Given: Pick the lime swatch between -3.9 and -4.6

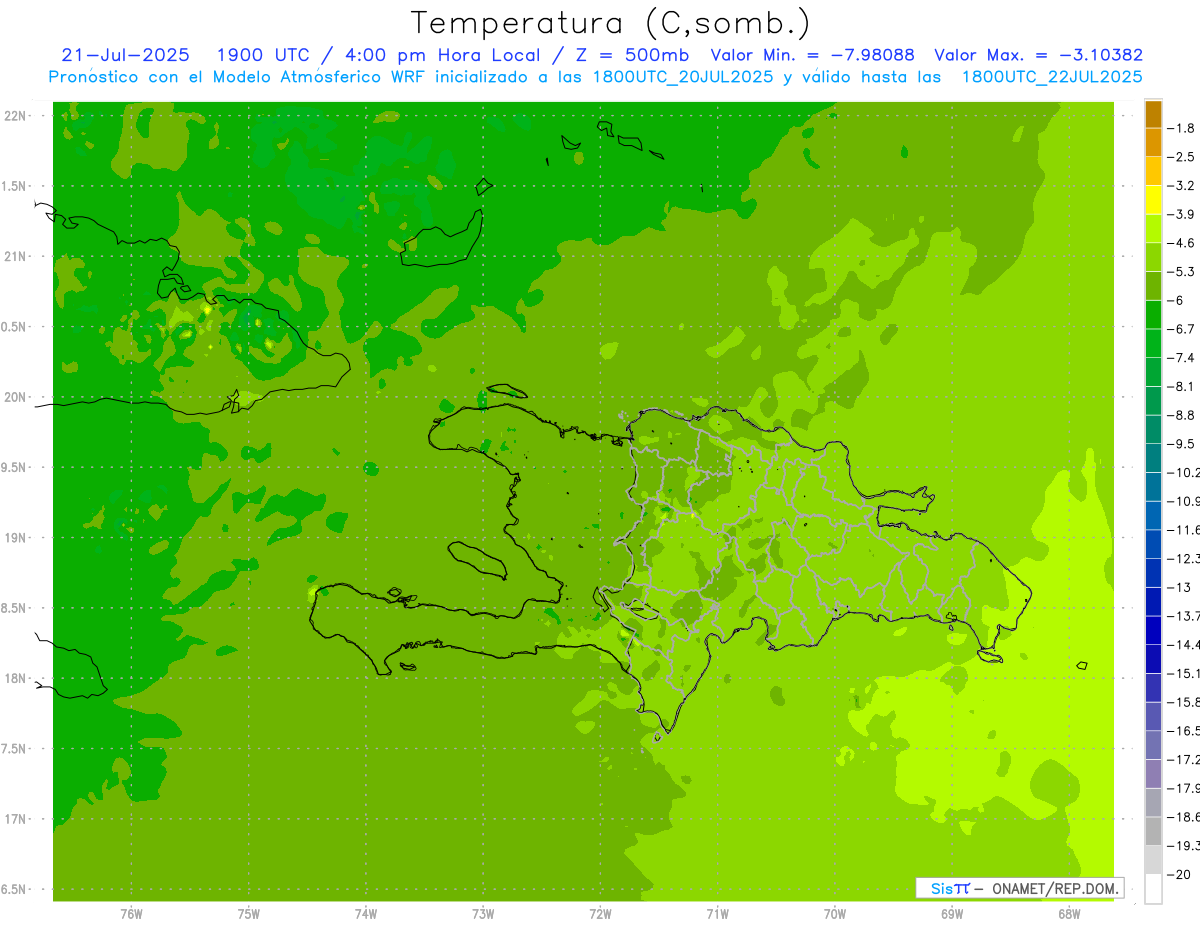Looking at the screenshot, I should 1153,229.
